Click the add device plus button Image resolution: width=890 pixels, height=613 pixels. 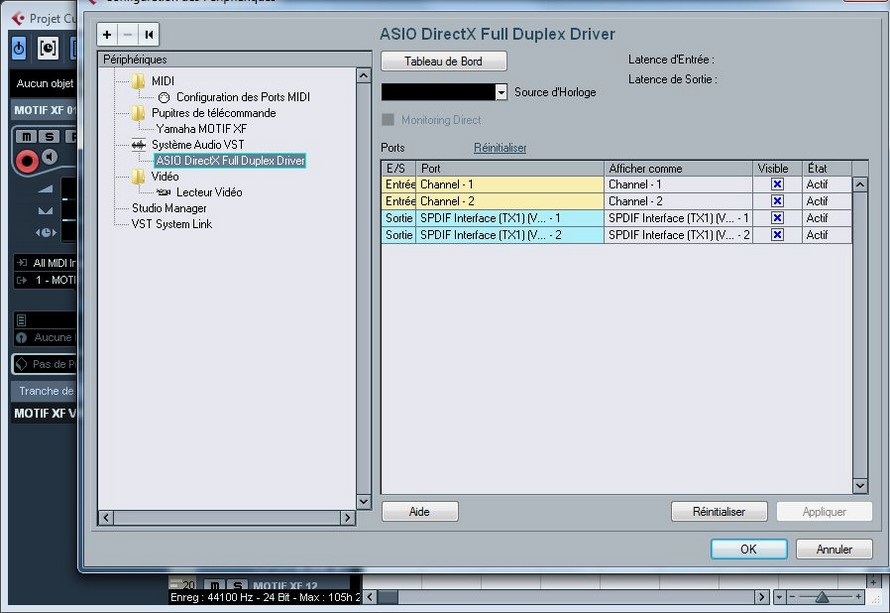[x=108, y=34]
